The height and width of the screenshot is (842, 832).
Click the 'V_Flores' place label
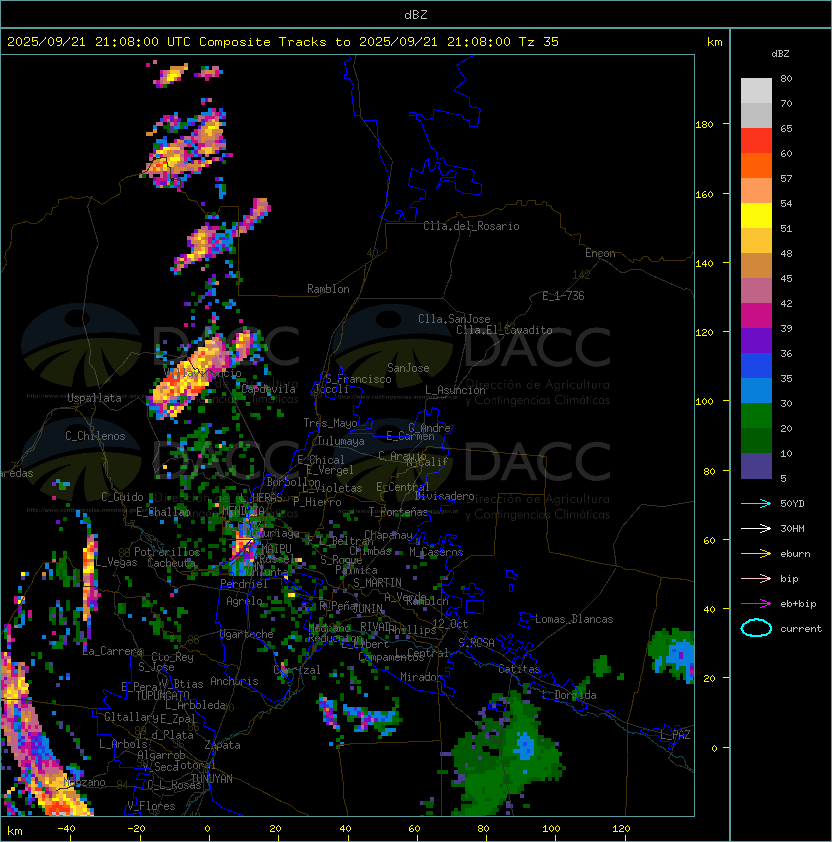[151, 806]
